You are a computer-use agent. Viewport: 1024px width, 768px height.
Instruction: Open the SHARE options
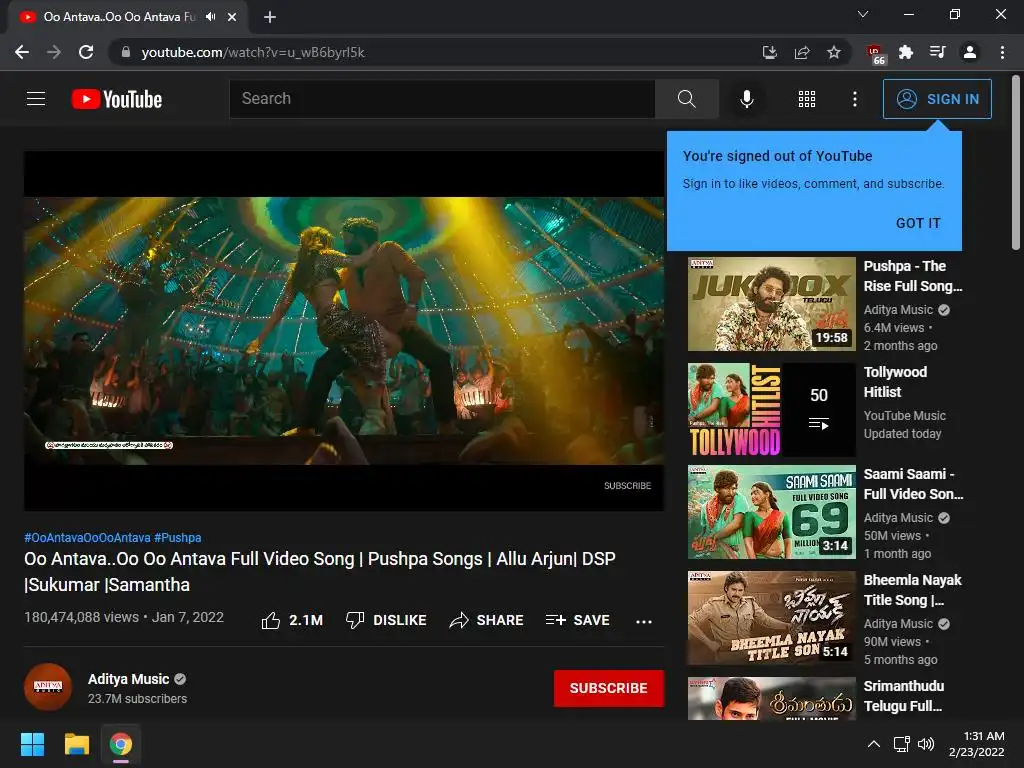coord(487,620)
